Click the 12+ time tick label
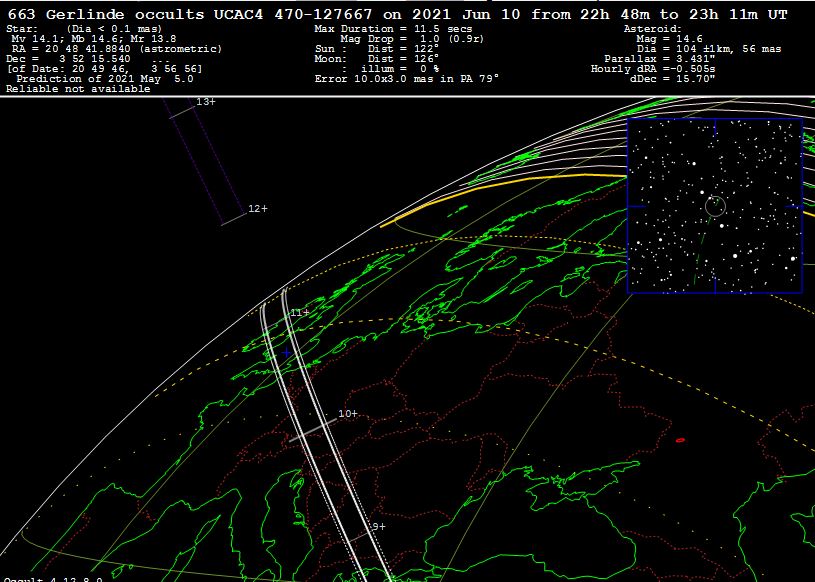Image resolution: width=815 pixels, height=582 pixels. tap(258, 209)
